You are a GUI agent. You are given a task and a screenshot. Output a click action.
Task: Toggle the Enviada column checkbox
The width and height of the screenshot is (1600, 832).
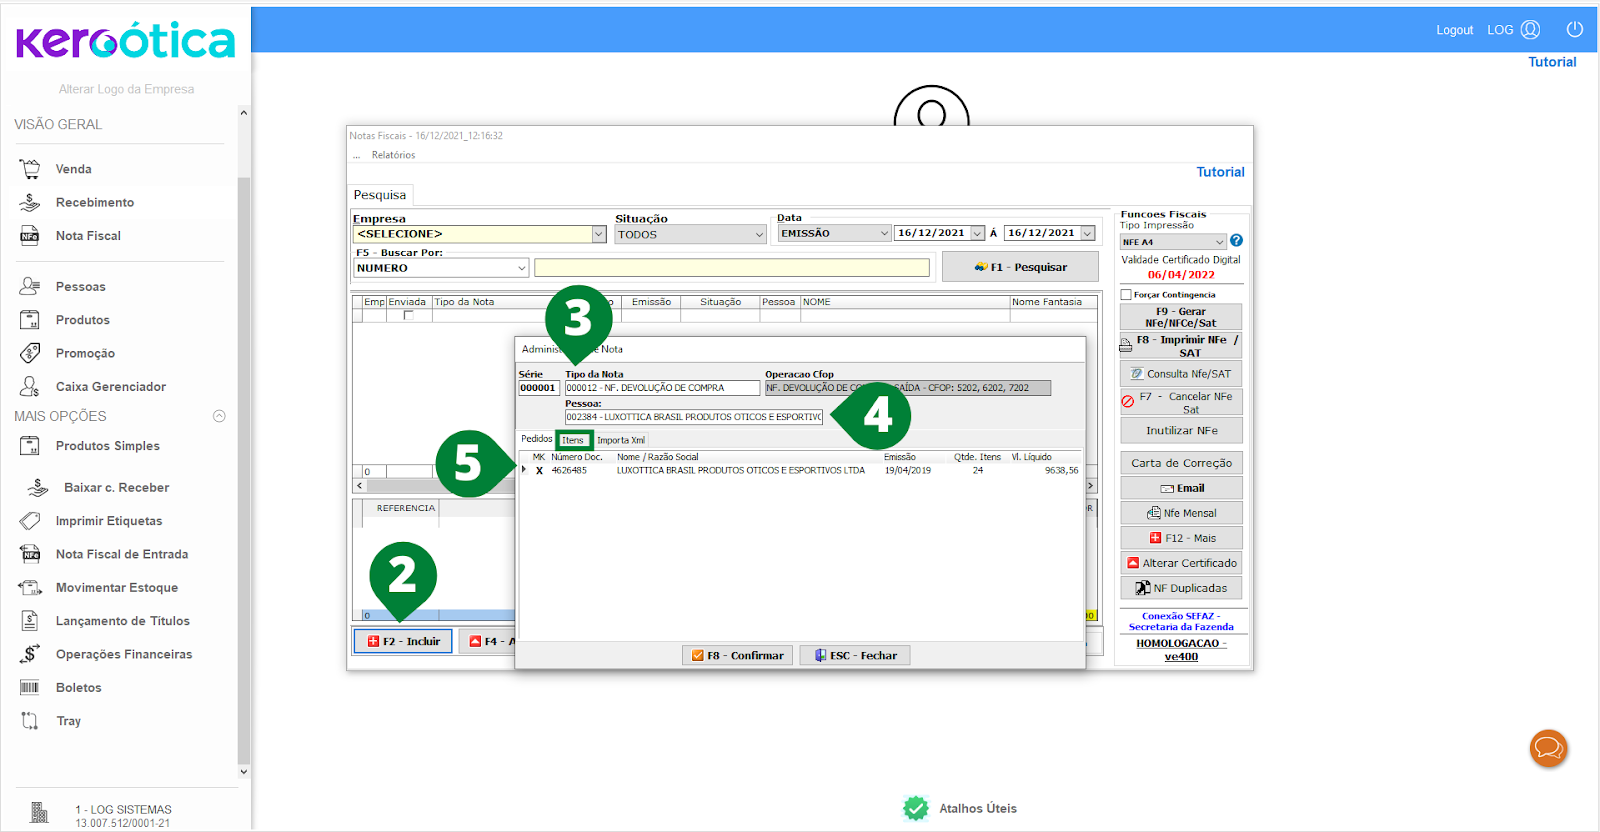pos(408,315)
